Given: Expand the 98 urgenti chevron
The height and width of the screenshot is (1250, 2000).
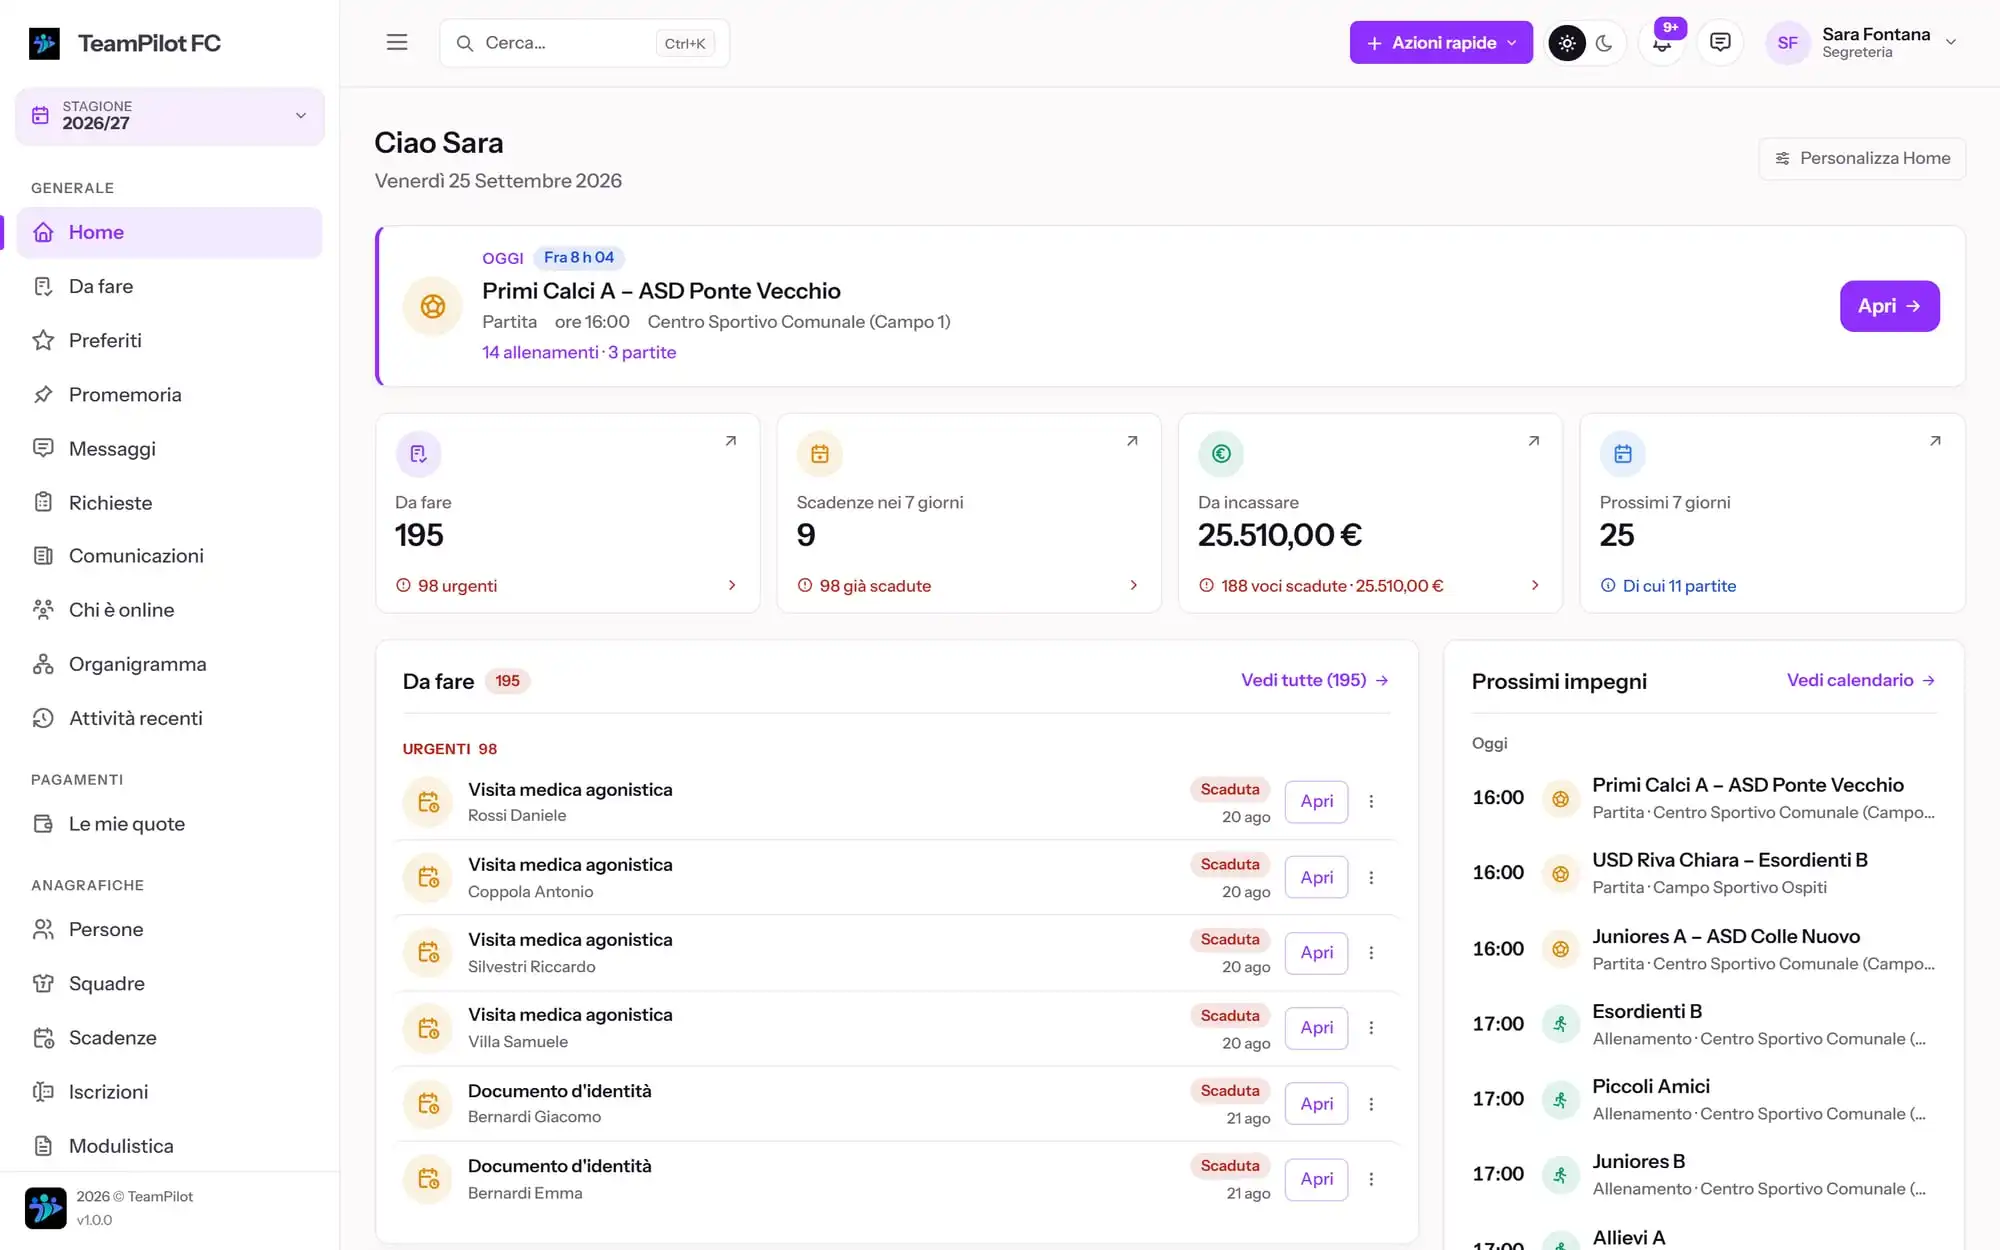Looking at the screenshot, I should point(732,585).
